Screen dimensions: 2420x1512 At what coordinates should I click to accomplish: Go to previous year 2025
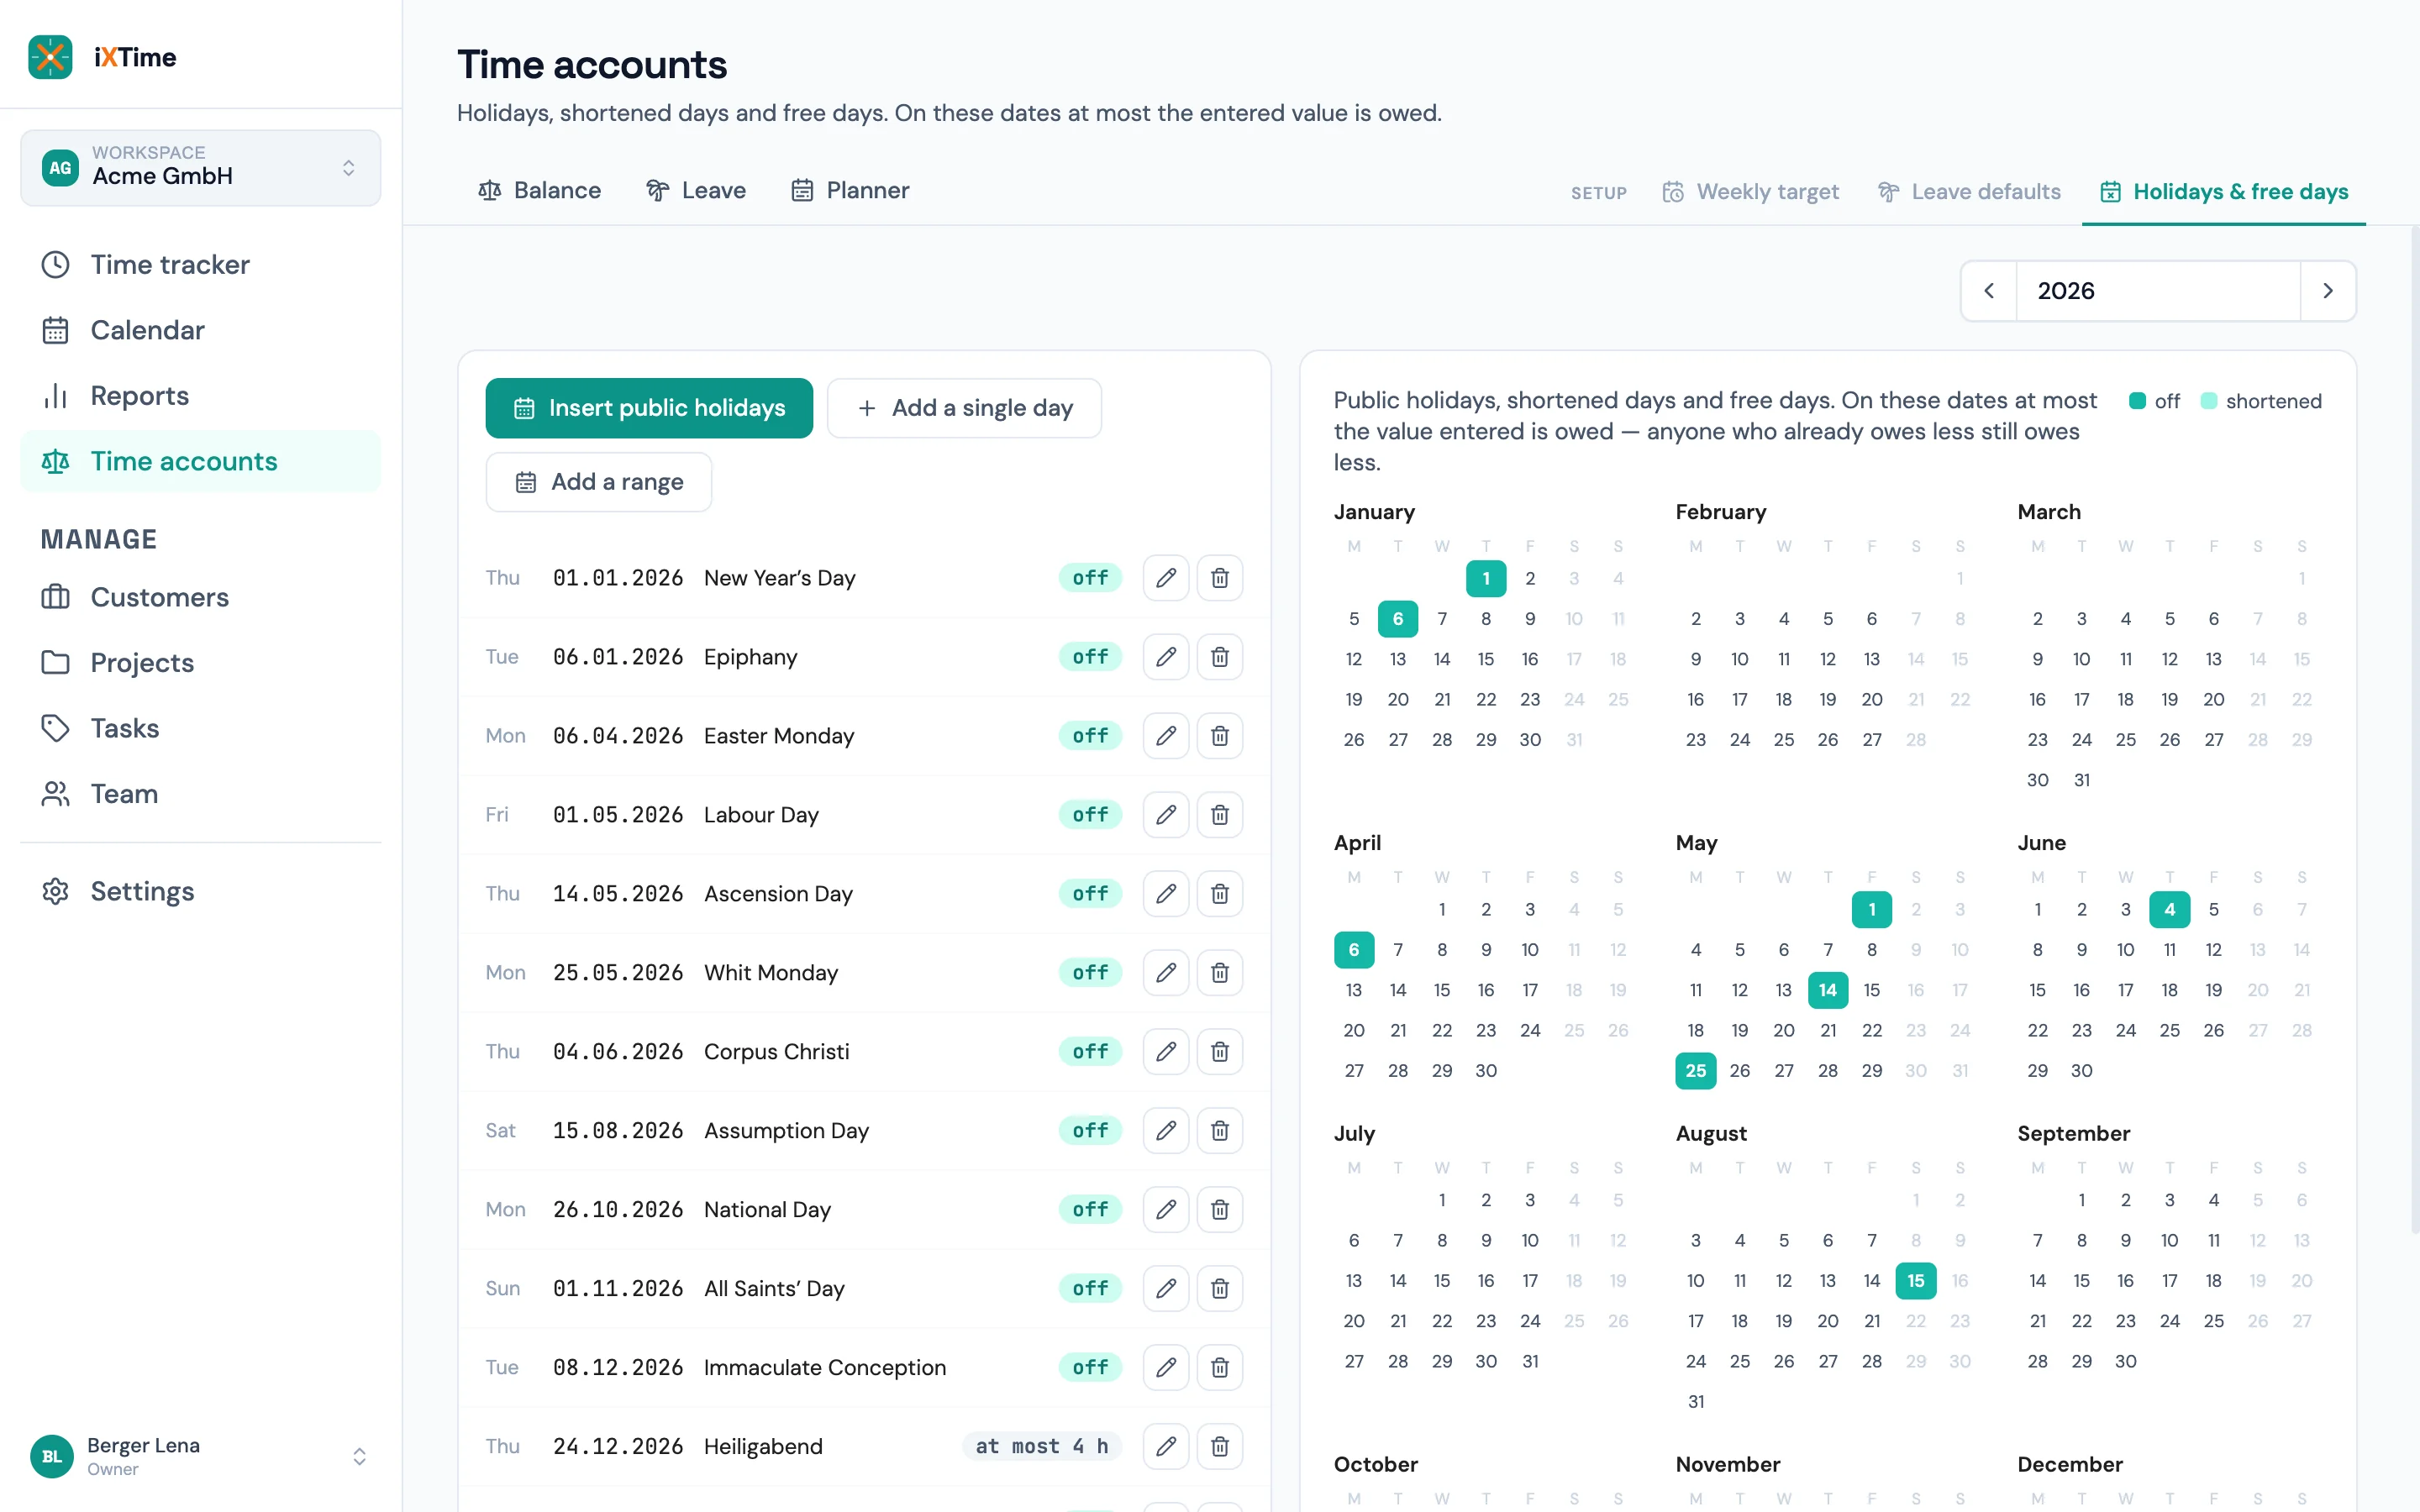click(1988, 291)
